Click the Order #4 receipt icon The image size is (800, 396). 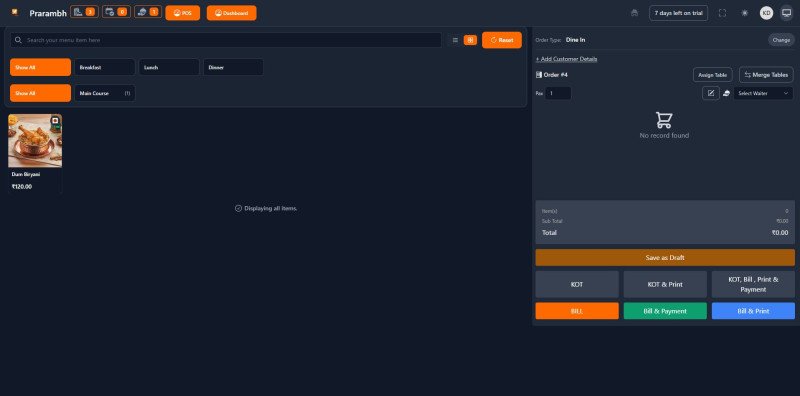click(x=539, y=75)
